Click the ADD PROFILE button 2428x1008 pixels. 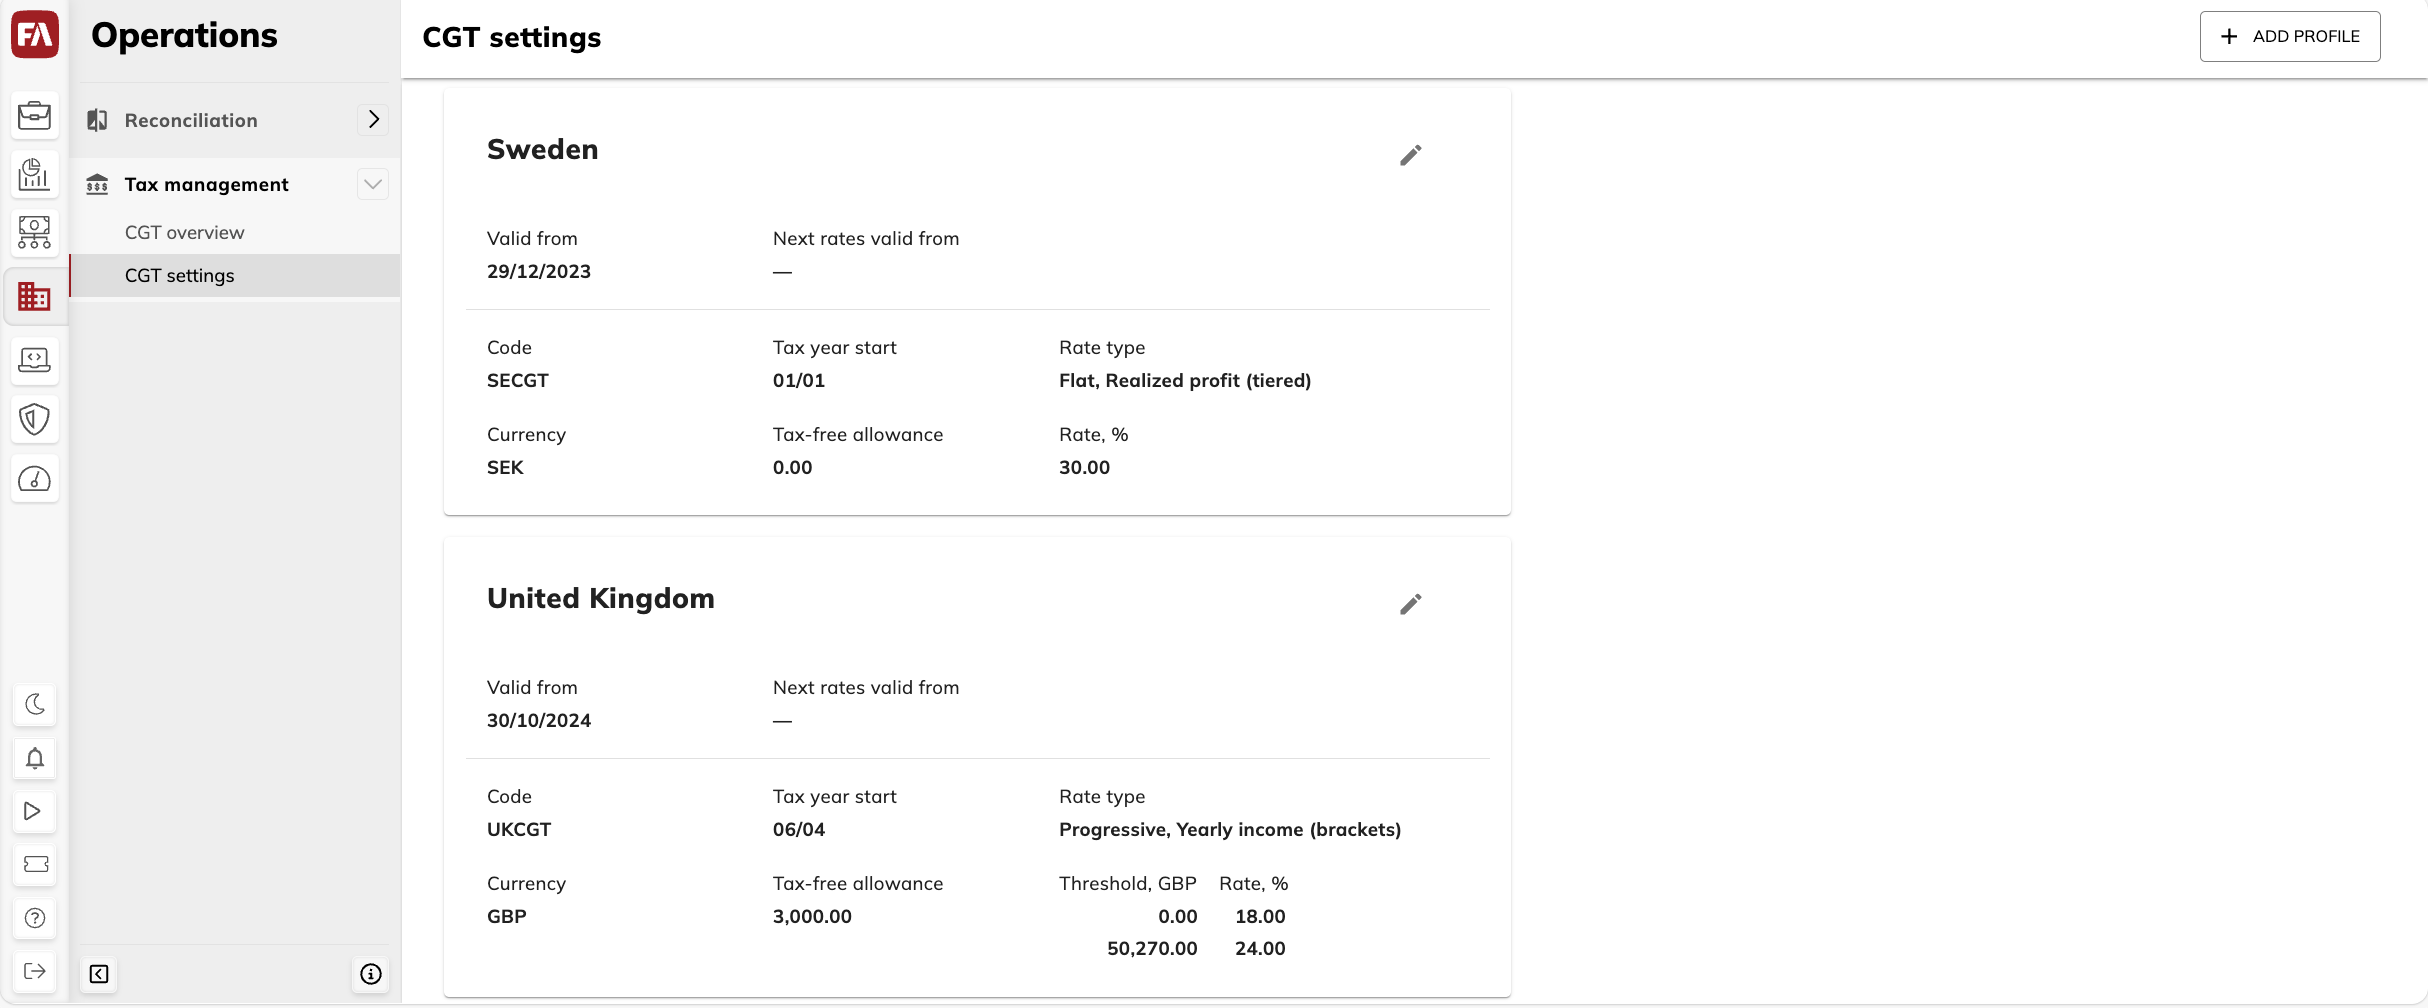pos(2290,37)
